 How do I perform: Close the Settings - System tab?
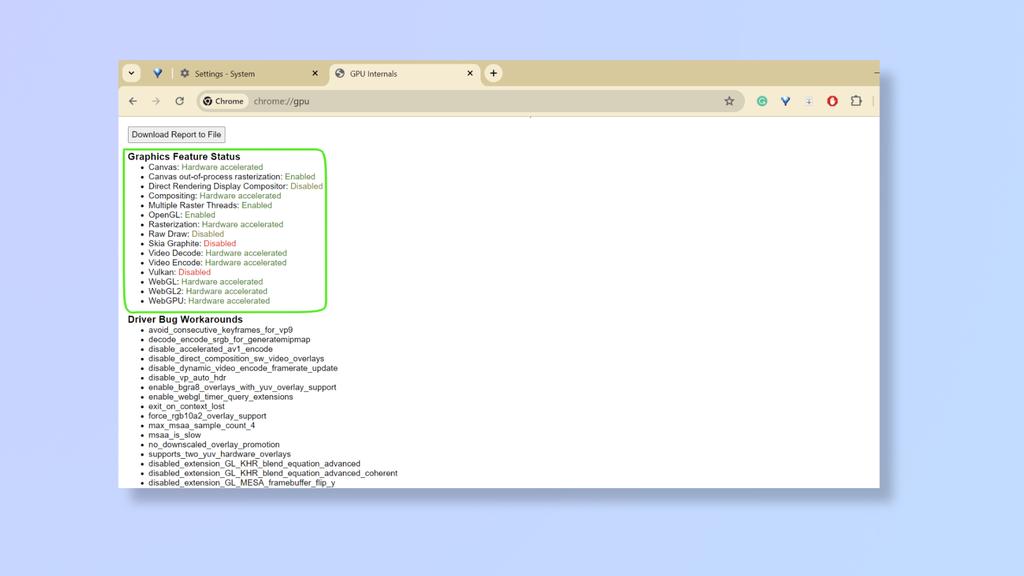[313, 73]
